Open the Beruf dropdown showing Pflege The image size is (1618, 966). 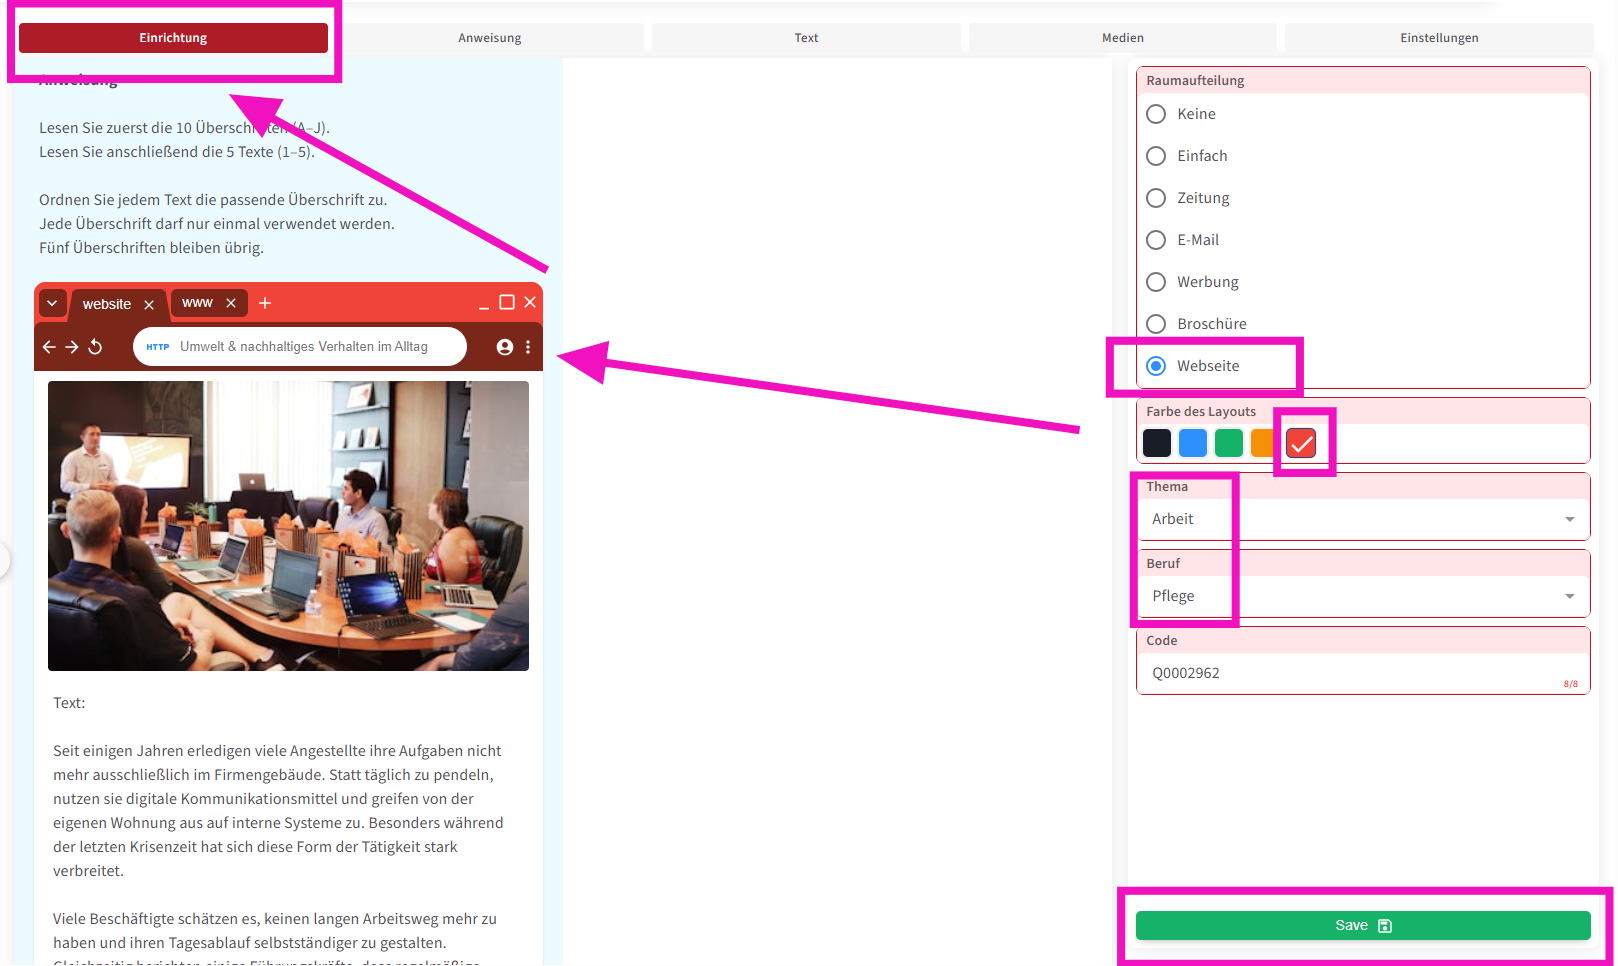click(x=1362, y=596)
